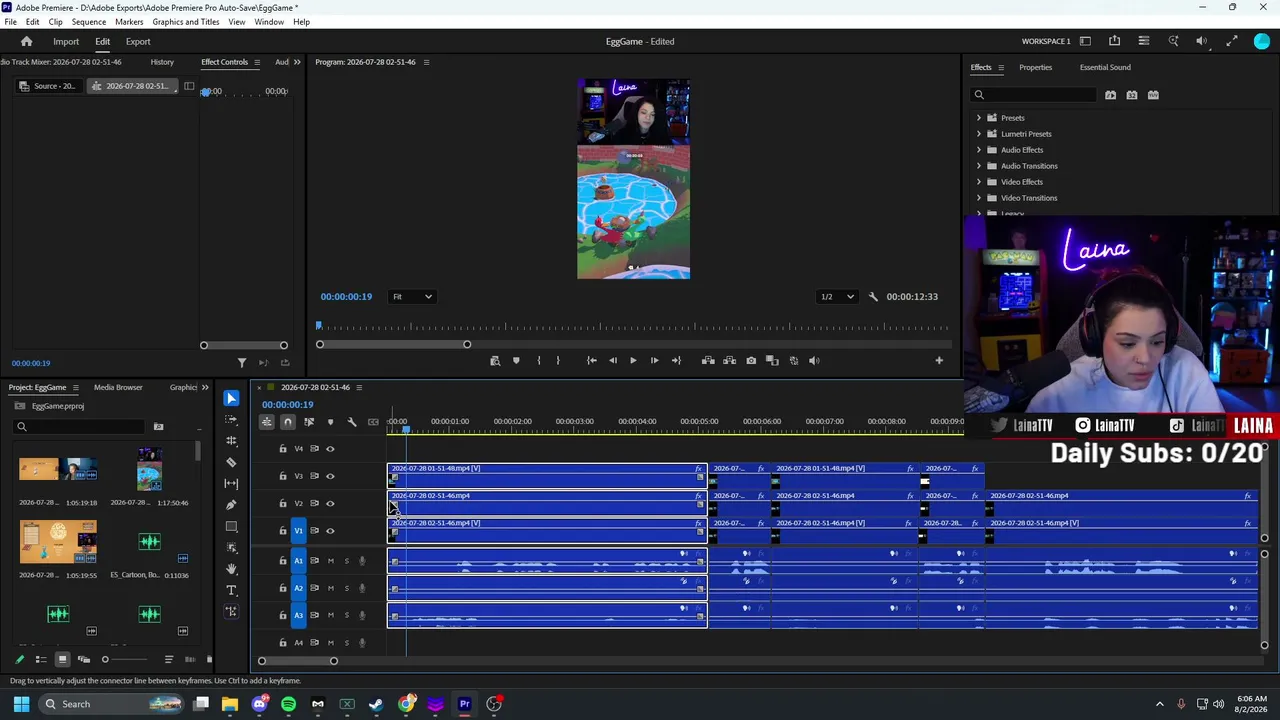Click the Lift button in Program monitor

[708, 361]
